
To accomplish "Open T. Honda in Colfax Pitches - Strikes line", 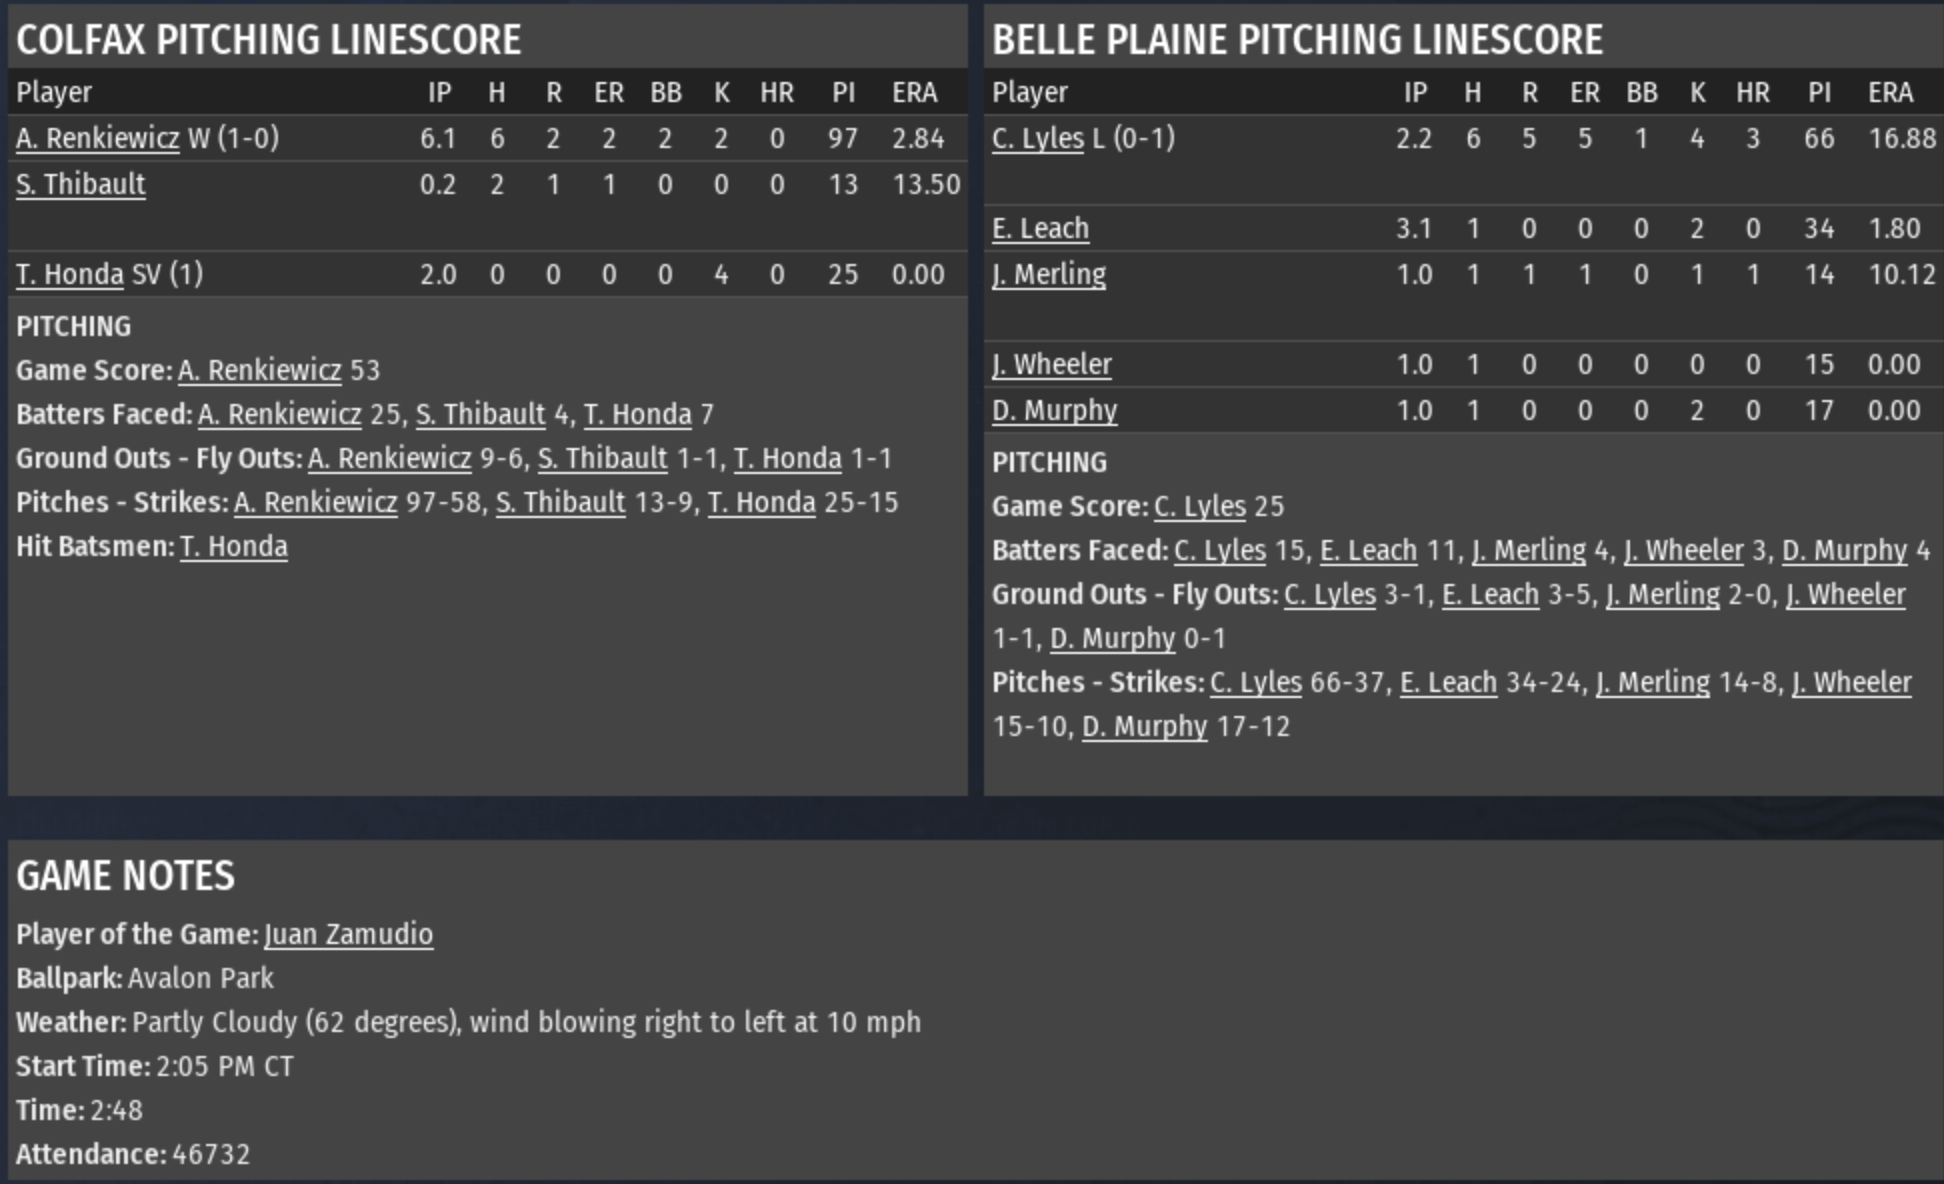I will click(x=762, y=502).
